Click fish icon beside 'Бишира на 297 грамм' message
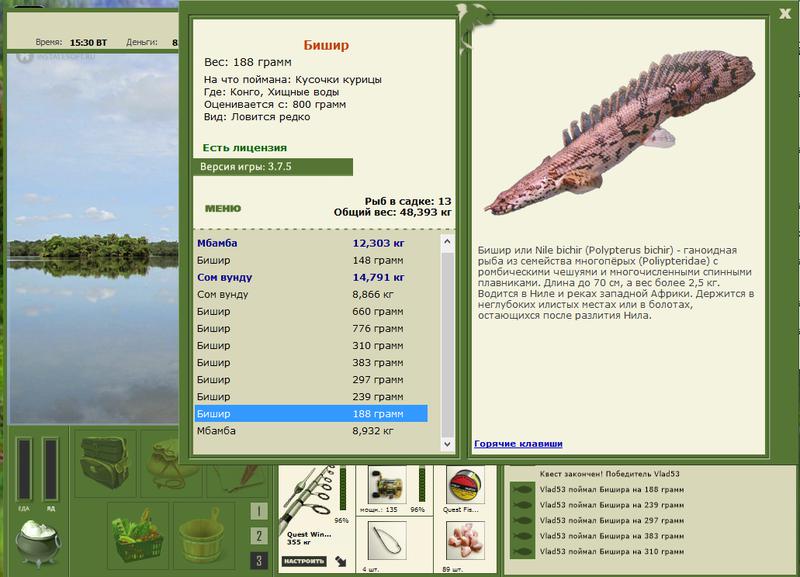 tap(521, 520)
